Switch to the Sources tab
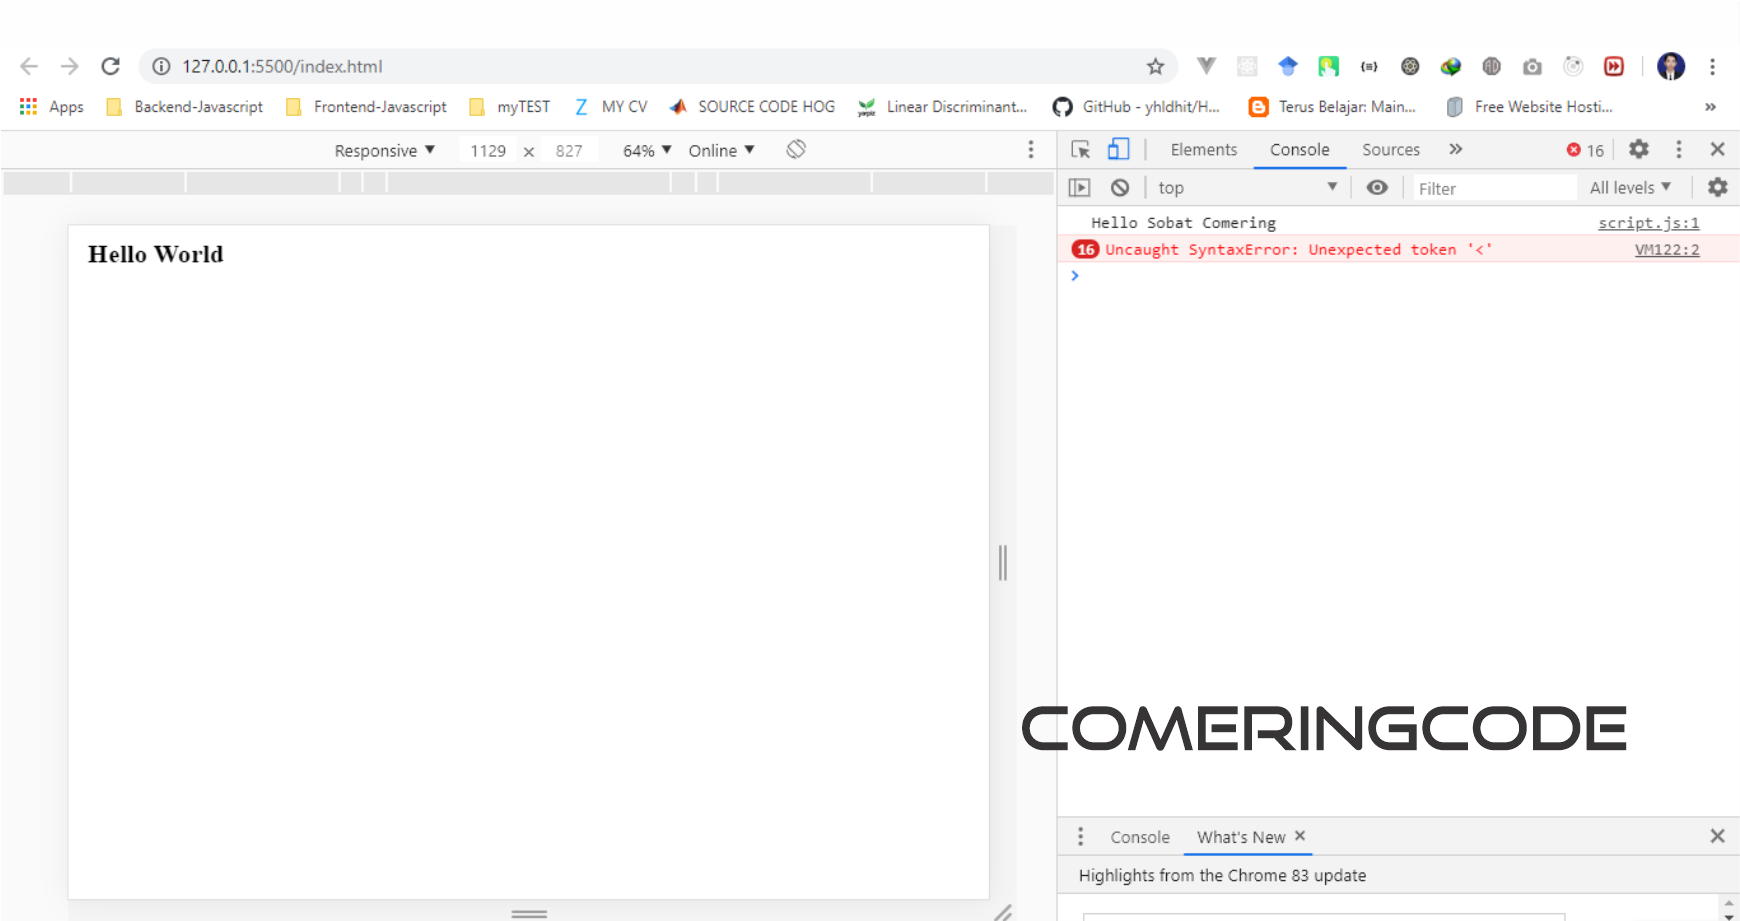 [x=1391, y=149]
